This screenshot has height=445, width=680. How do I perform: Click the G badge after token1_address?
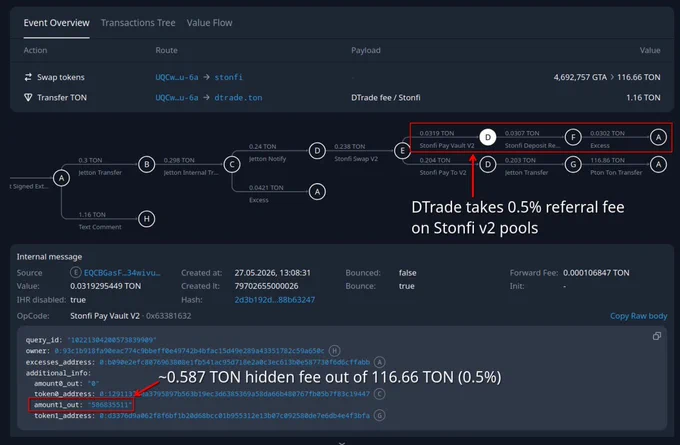point(379,416)
